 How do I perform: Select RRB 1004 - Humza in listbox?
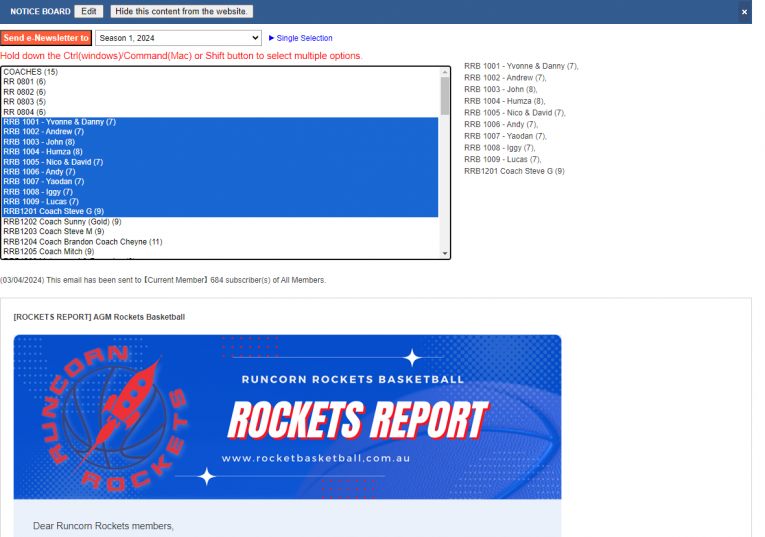(x=220, y=152)
